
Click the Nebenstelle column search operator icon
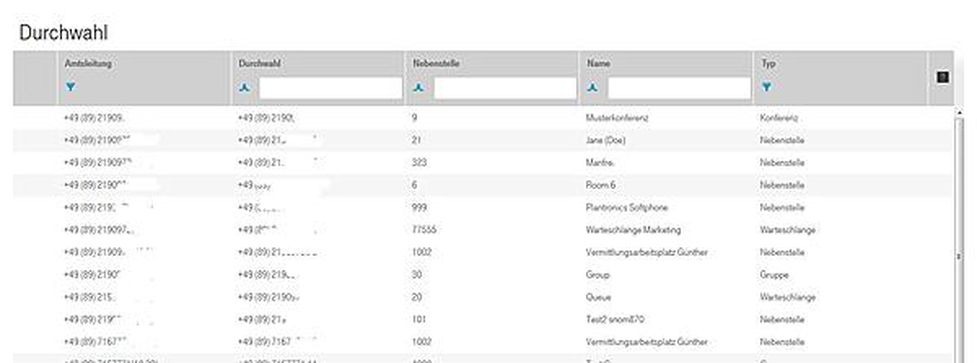[420, 88]
